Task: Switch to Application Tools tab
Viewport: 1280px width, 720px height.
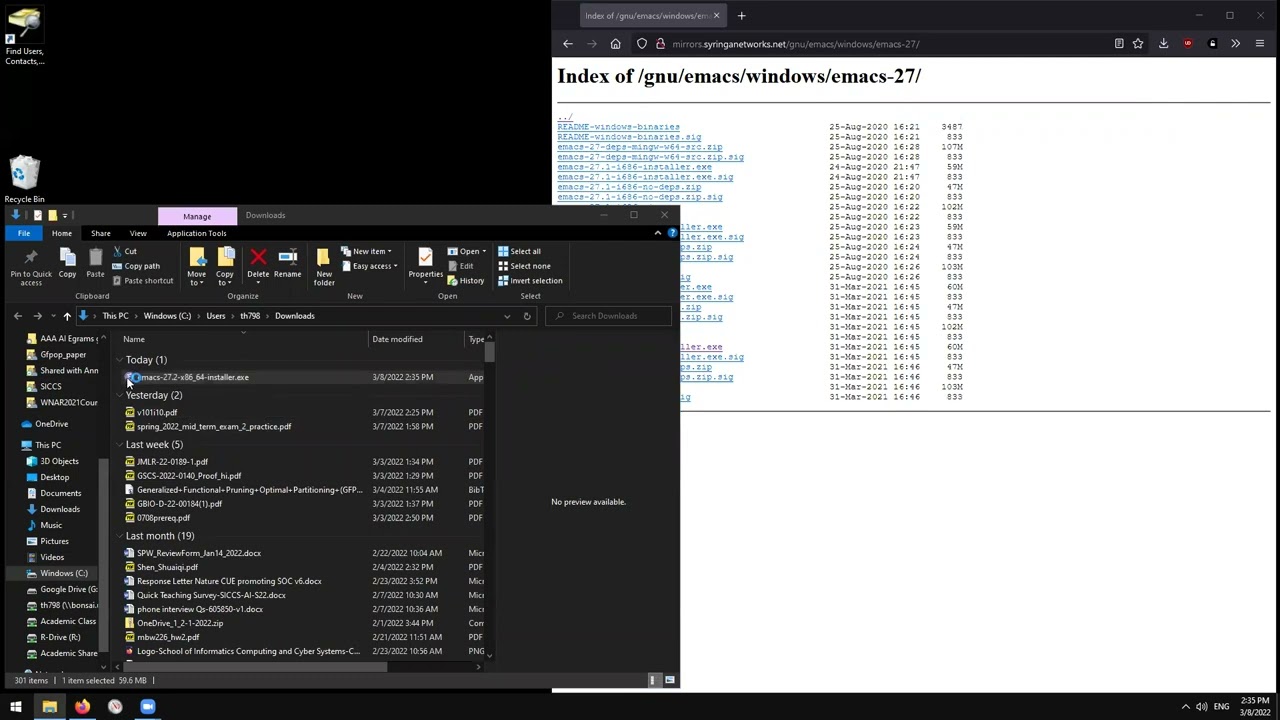Action: [197, 233]
